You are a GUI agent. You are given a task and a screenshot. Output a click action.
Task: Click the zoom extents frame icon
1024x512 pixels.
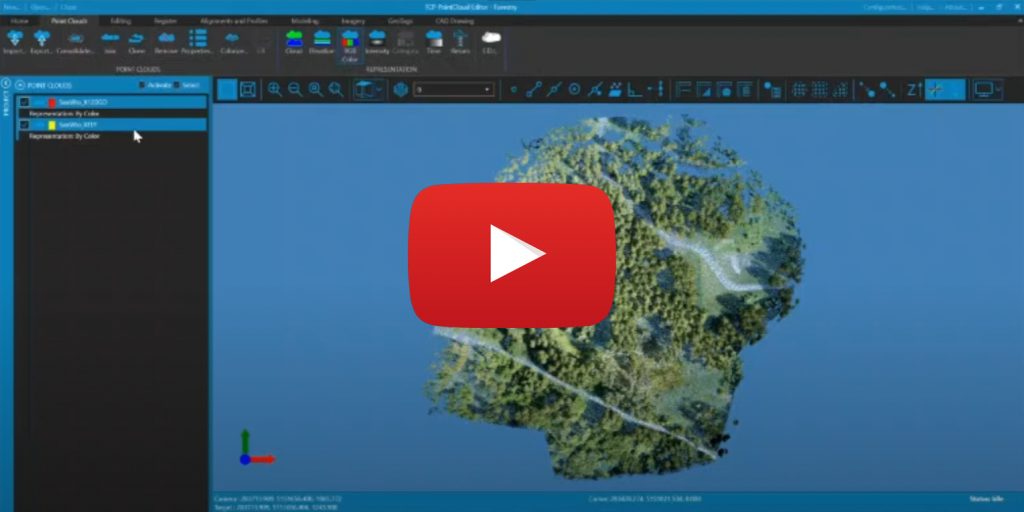click(x=248, y=89)
